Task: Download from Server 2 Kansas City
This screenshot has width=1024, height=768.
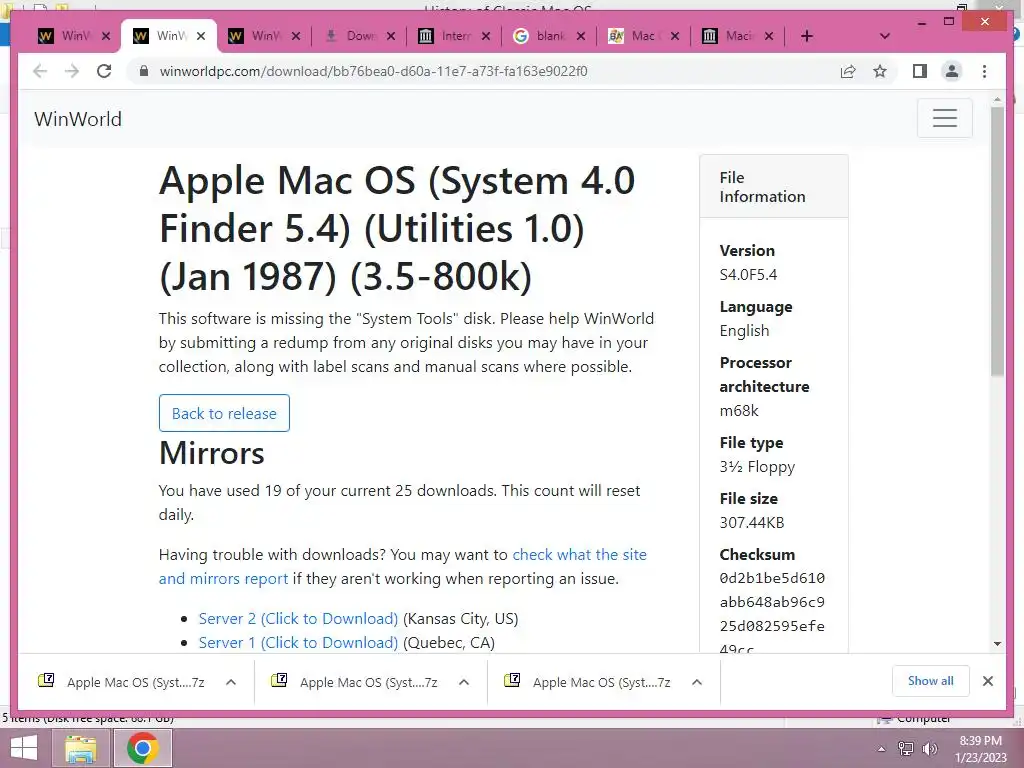Action: coord(298,618)
